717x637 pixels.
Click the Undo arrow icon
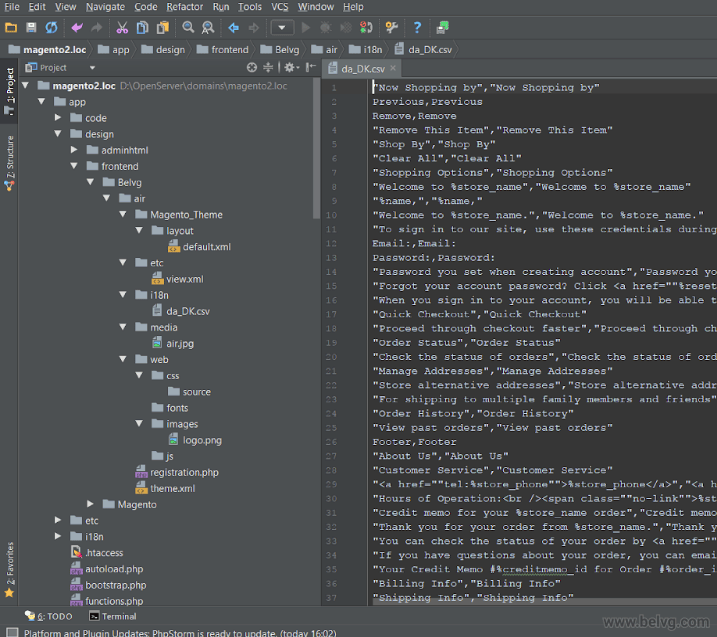[77, 28]
